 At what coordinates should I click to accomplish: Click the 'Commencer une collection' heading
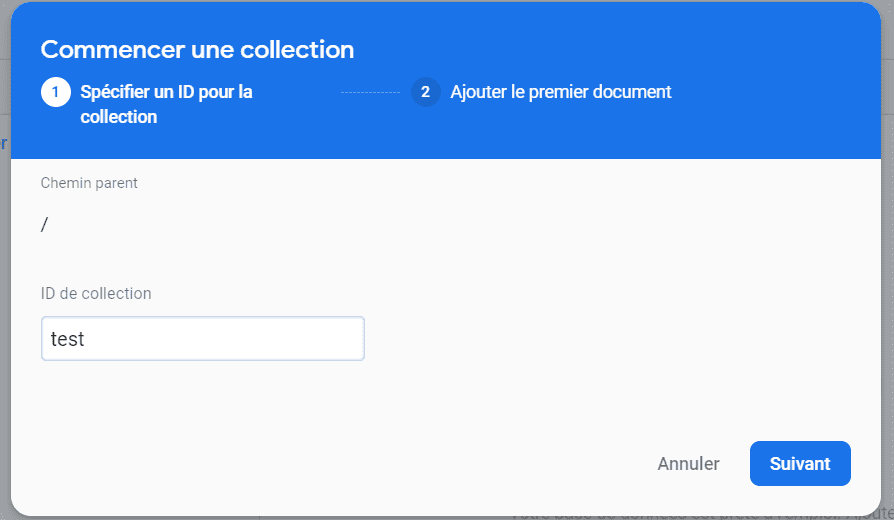pos(197,50)
